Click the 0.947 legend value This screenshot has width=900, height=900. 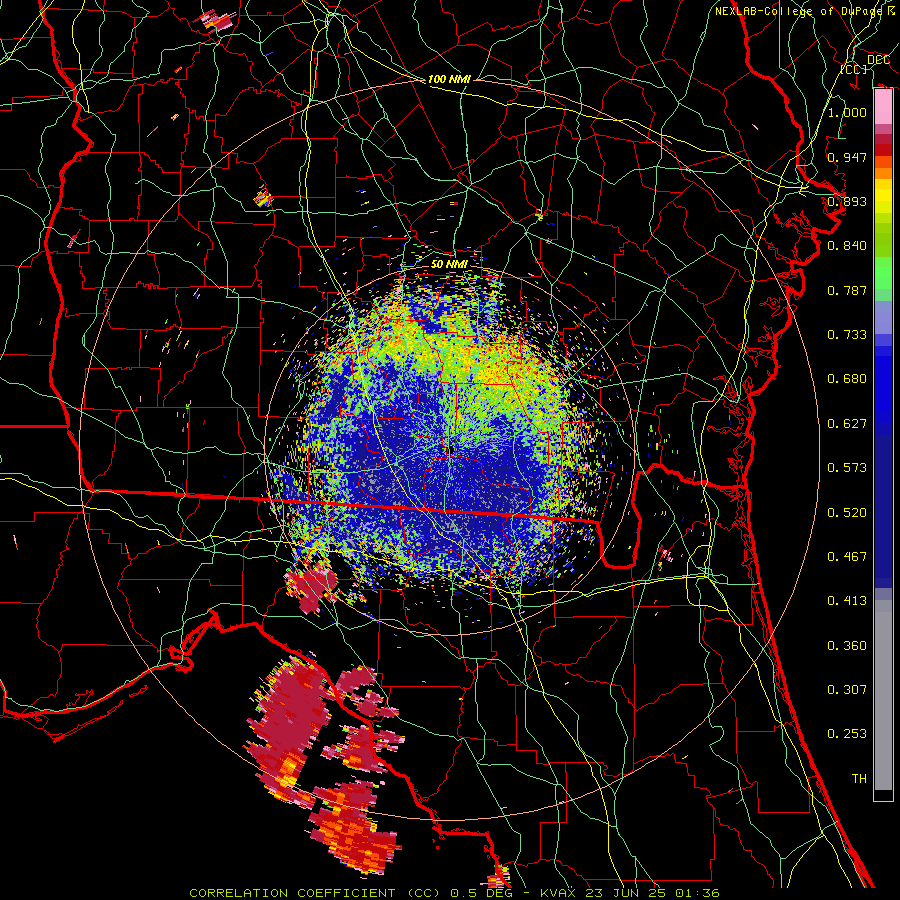(847, 157)
